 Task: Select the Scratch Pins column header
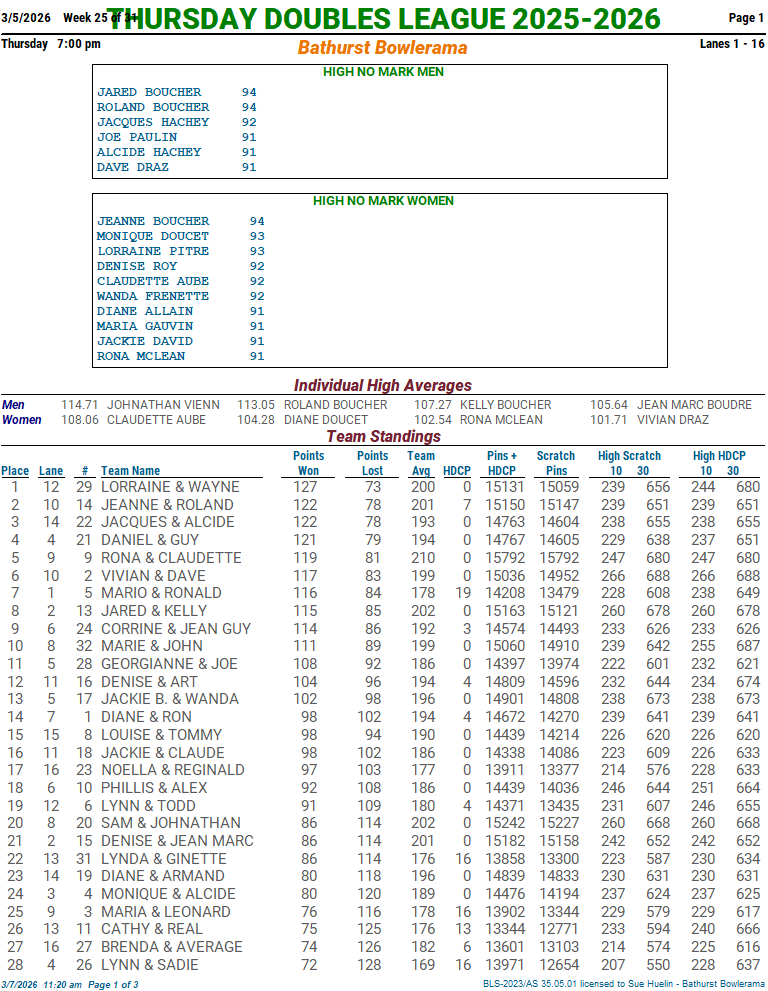[x=556, y=463]
